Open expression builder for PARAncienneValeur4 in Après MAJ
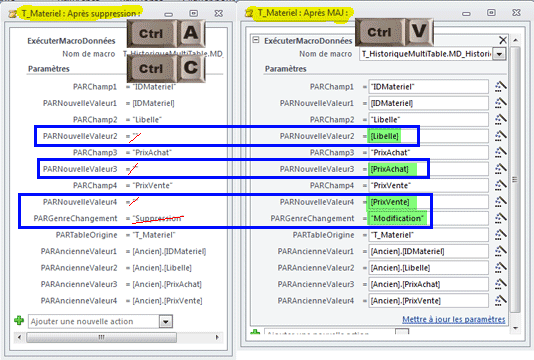 tap(500, 300)
